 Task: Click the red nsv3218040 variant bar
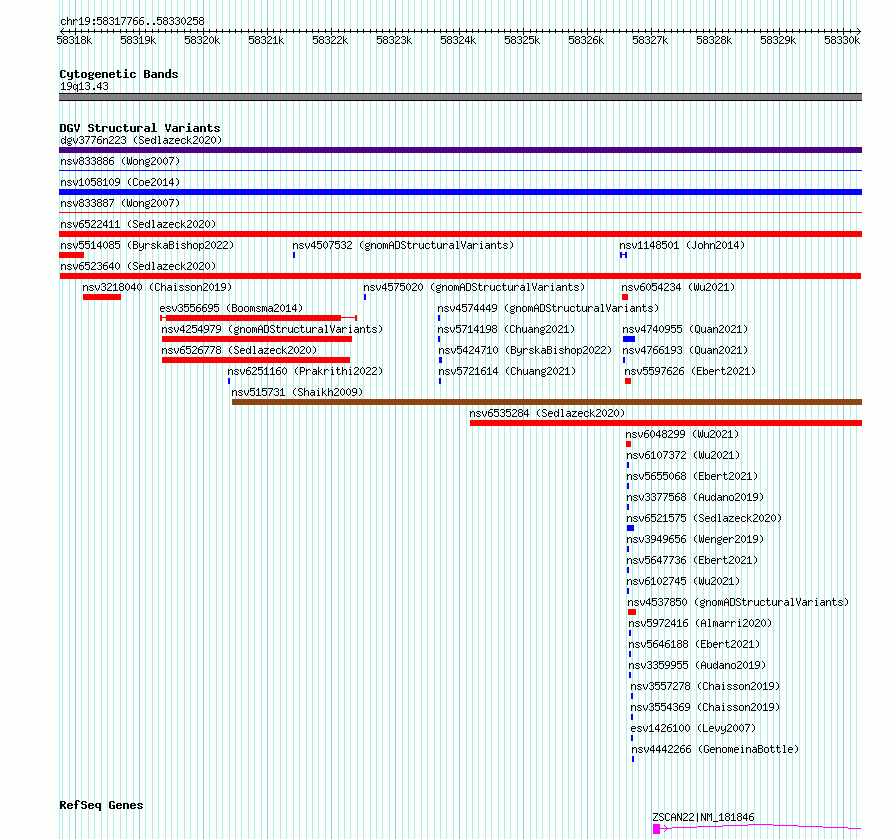[102, 297]
